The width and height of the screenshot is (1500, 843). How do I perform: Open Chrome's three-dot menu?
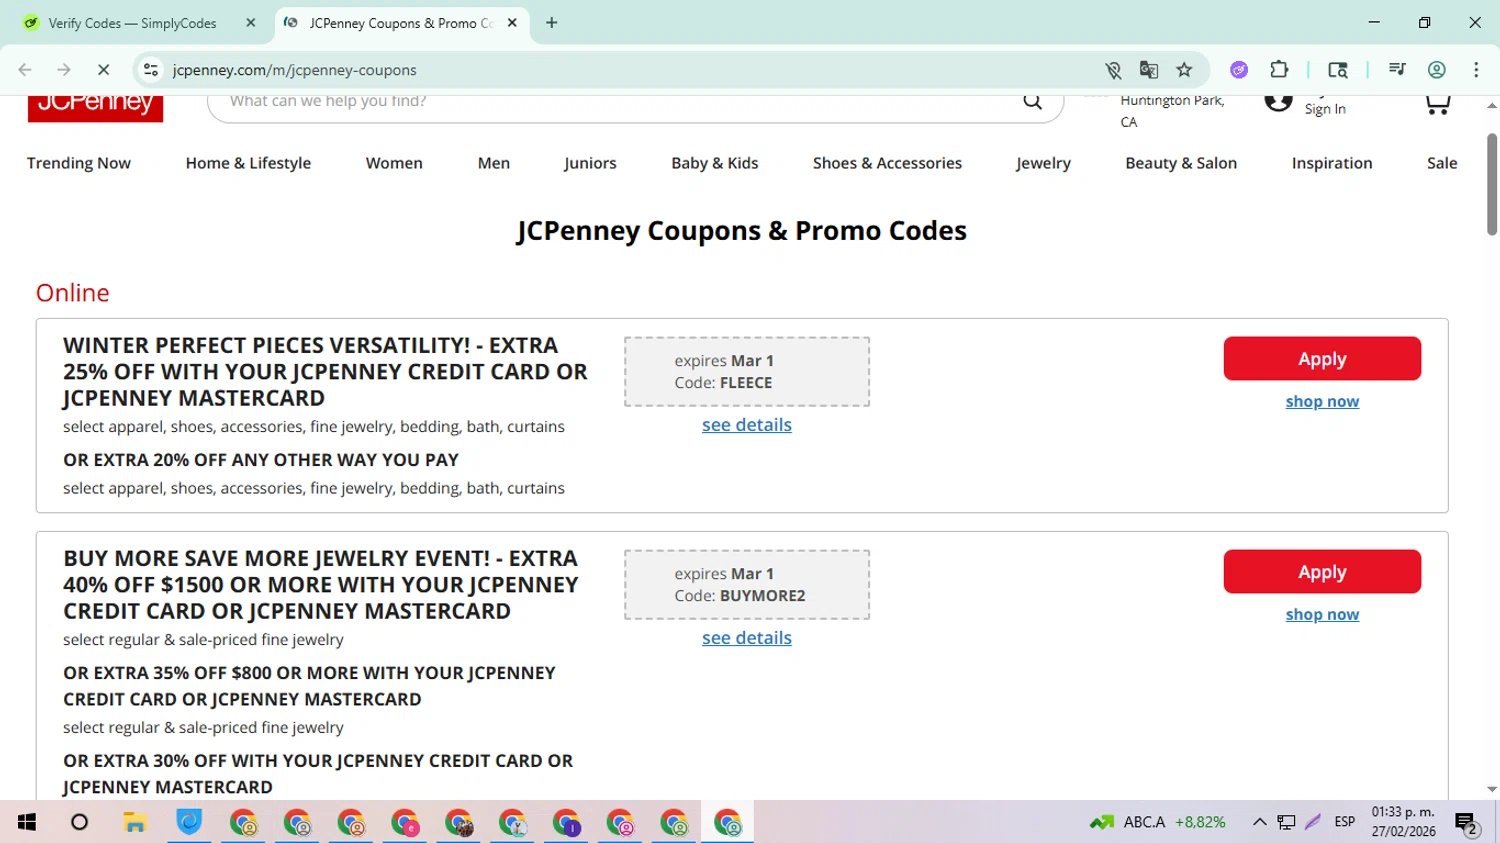[1476, 70]
